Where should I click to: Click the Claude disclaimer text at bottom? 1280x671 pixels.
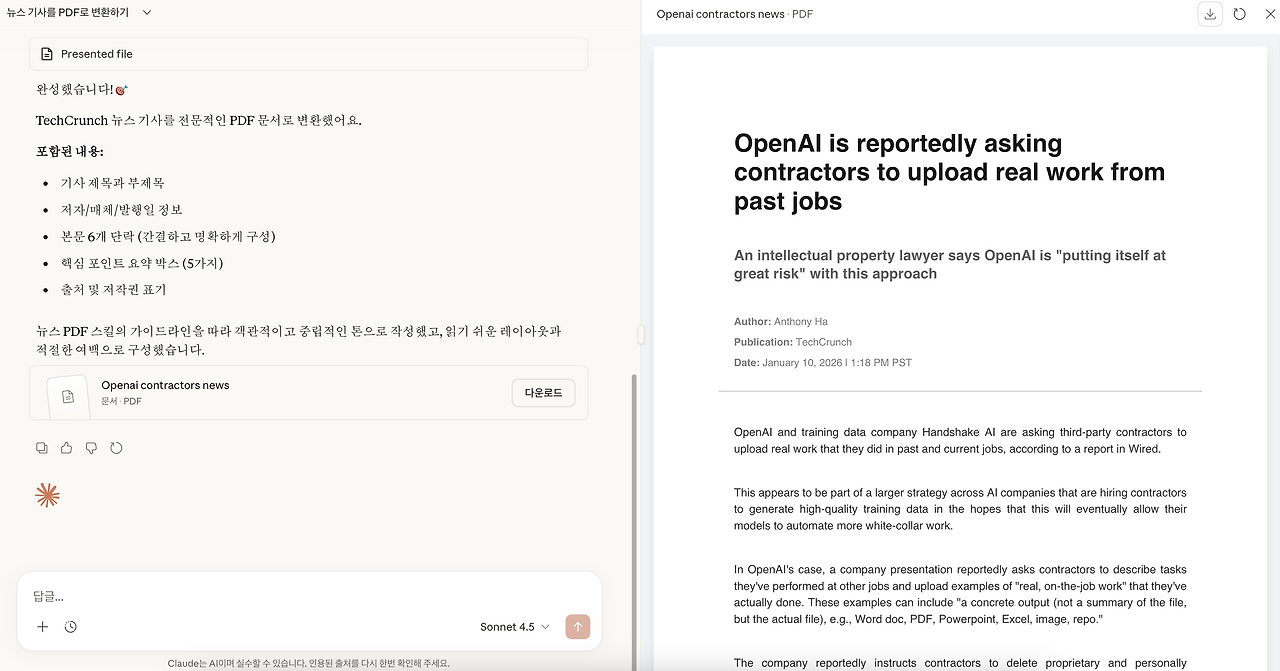click(x=309, y=663)
